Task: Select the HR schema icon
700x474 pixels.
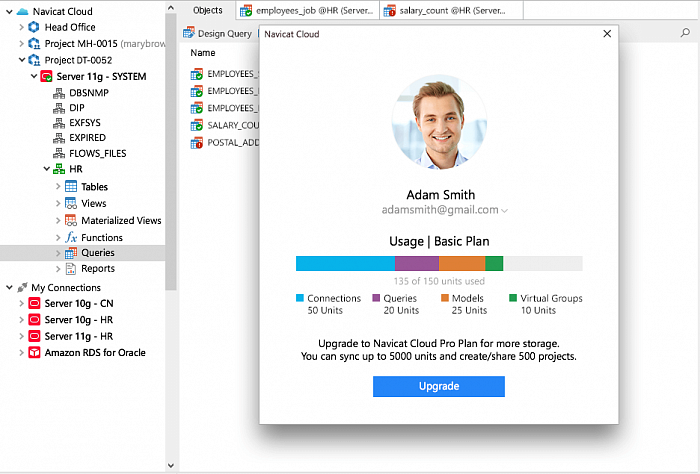Action: 59,170
